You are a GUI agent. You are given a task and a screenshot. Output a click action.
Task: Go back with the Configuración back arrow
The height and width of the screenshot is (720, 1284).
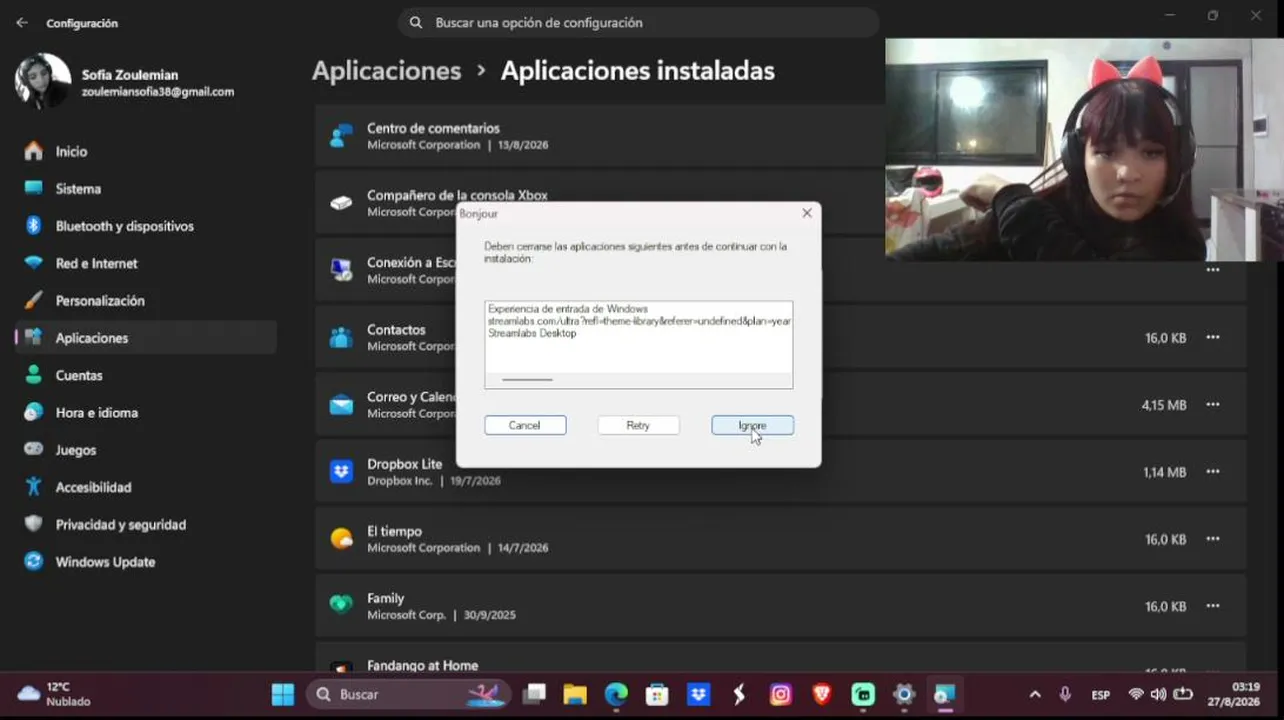point(22,23)
